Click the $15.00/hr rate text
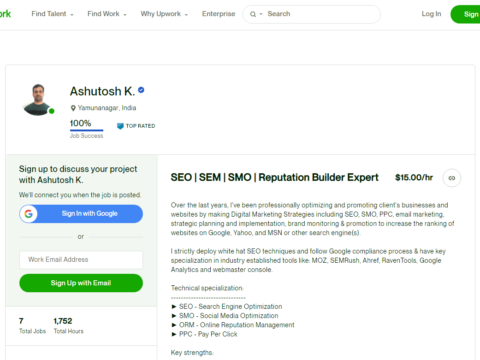480x360 pixels. click(x=414, y=178)
